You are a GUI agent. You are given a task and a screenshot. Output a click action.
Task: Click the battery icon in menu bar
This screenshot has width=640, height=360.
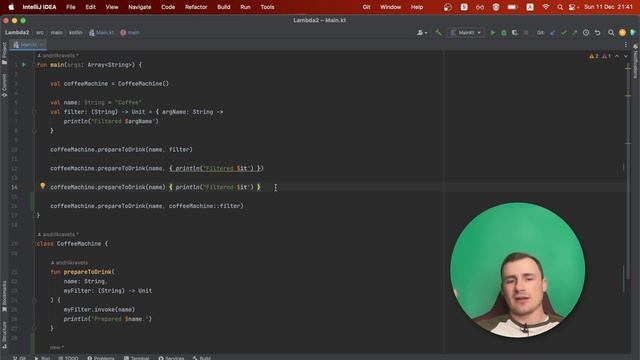click(512, 7)
